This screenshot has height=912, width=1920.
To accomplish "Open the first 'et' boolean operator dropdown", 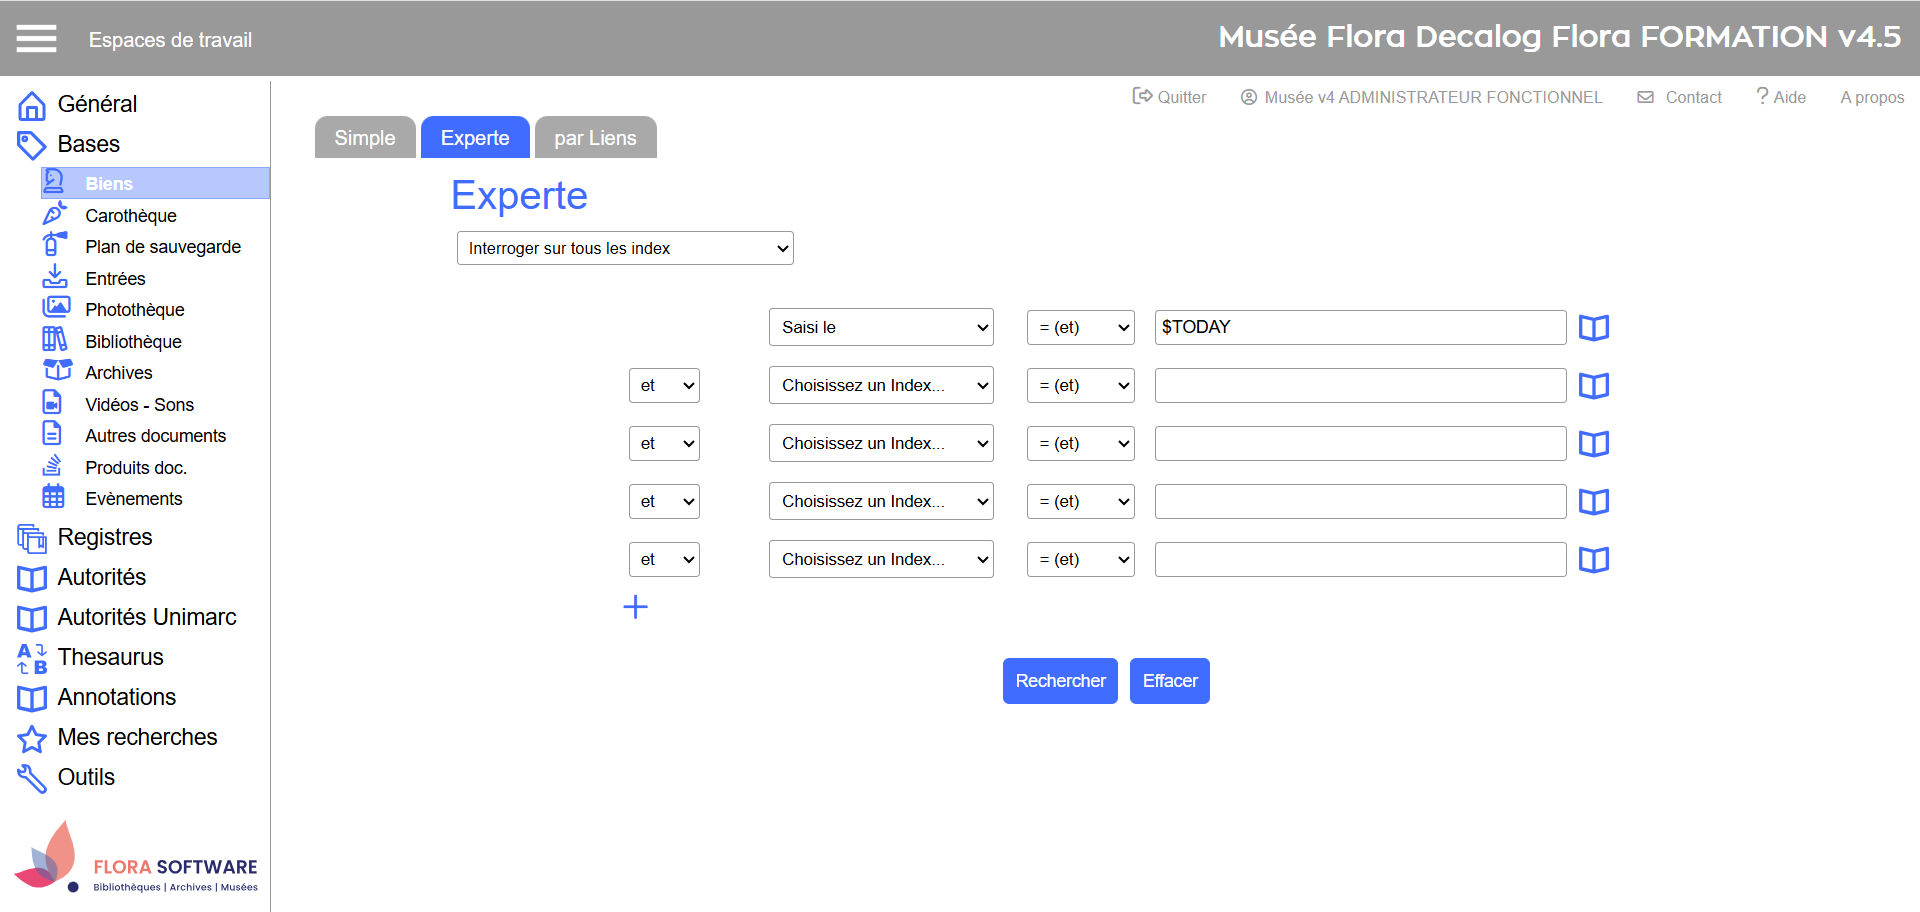I will pos(664,386).
